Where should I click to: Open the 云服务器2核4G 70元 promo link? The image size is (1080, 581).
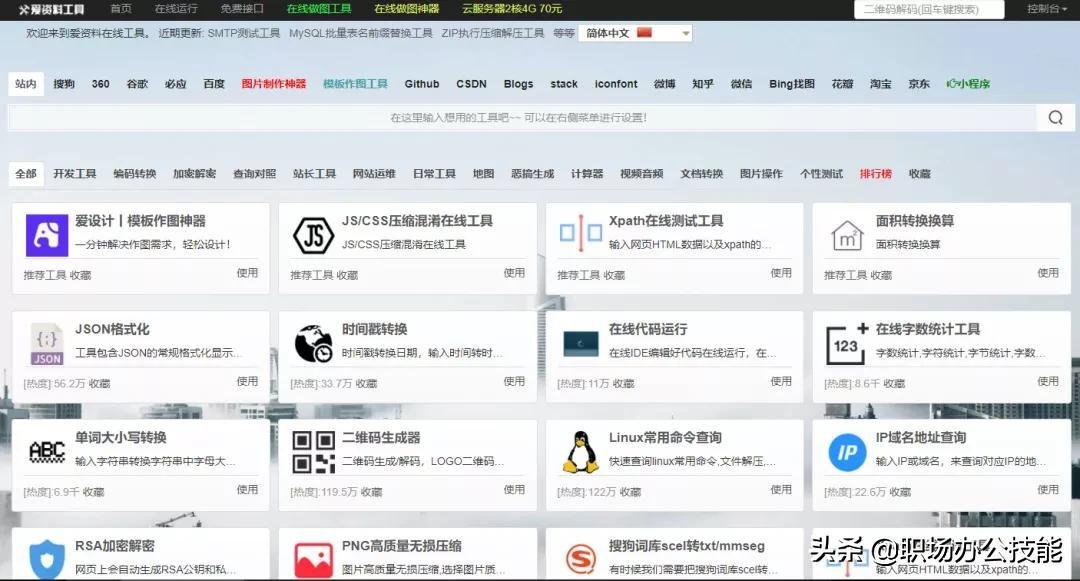pyautogui.click(x=512, y=8)
